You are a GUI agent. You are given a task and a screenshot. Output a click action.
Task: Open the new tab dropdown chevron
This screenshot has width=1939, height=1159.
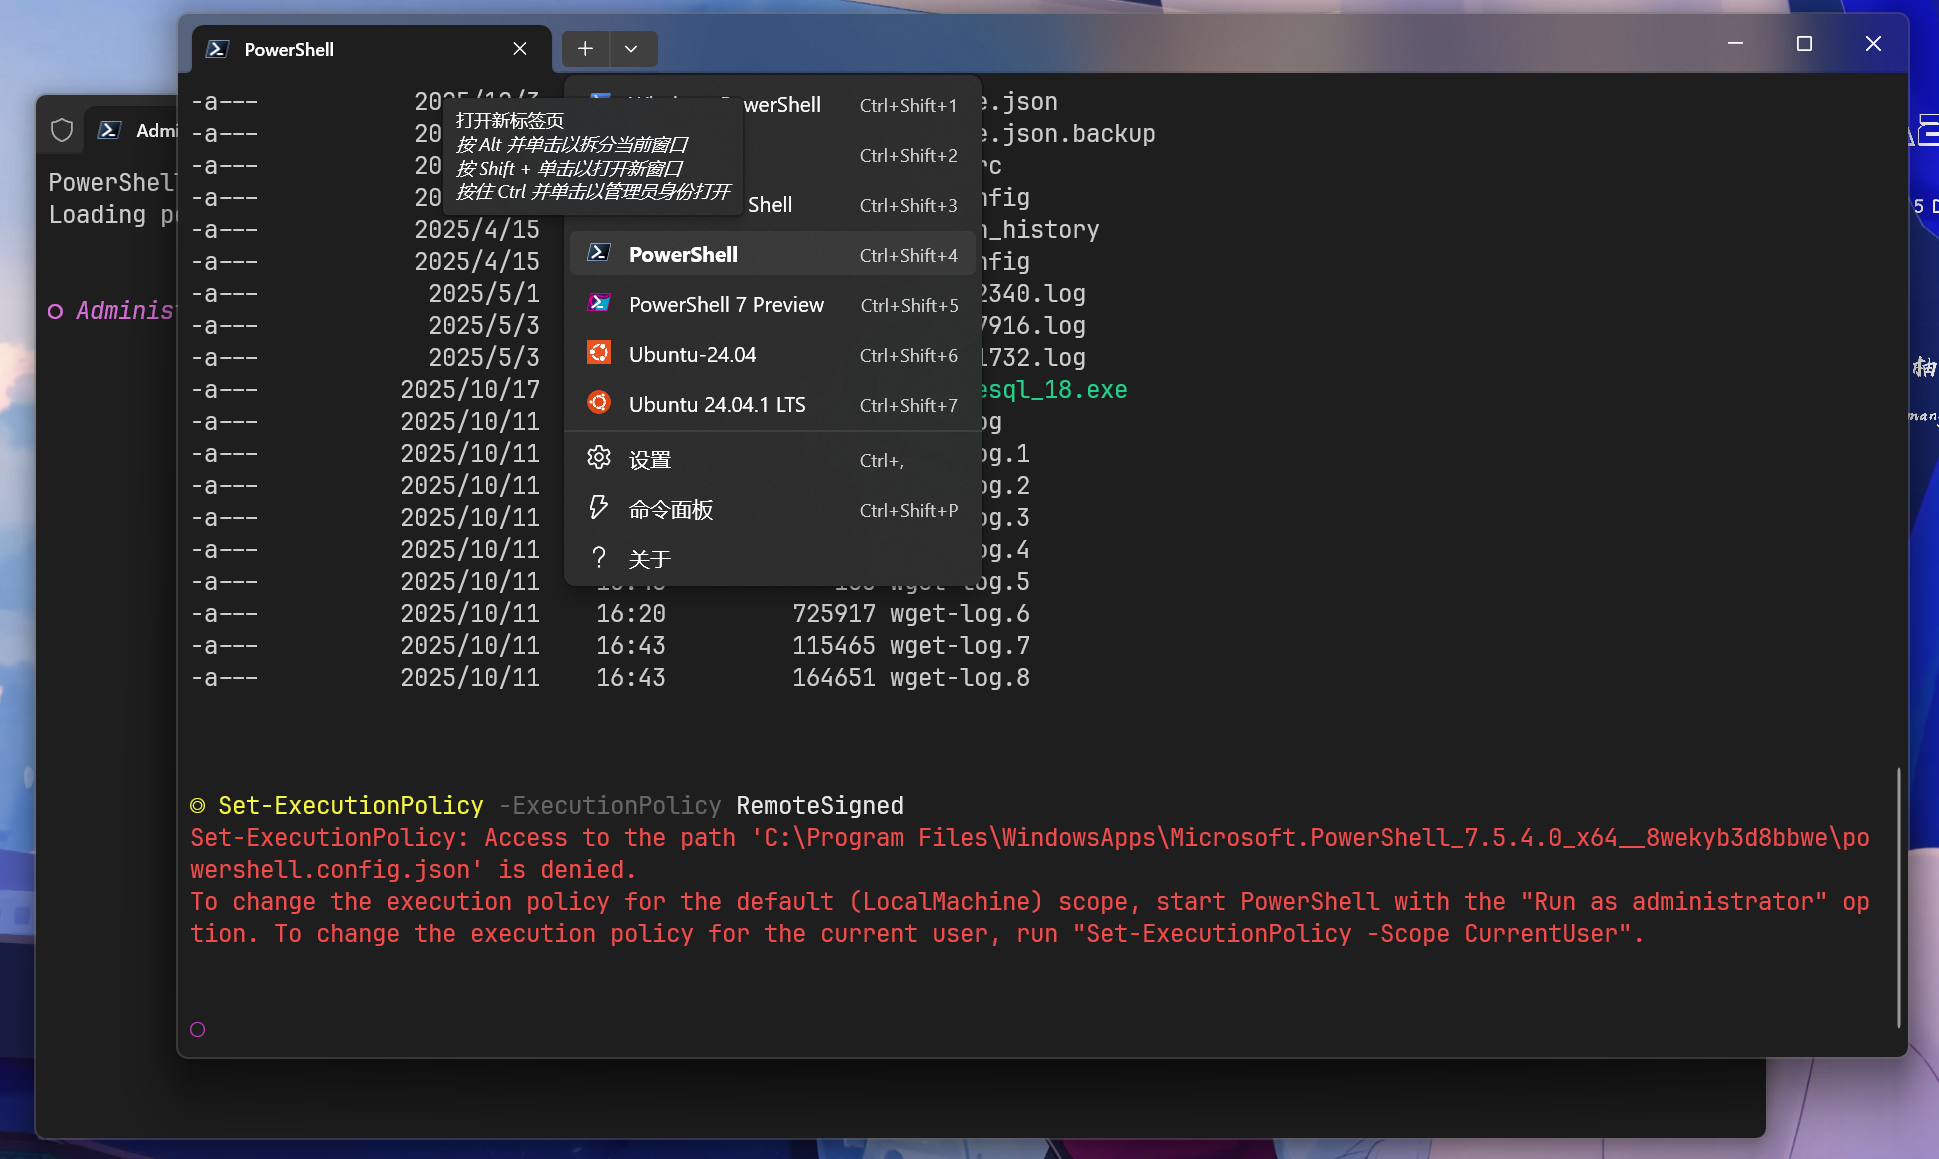pos(631,48)
